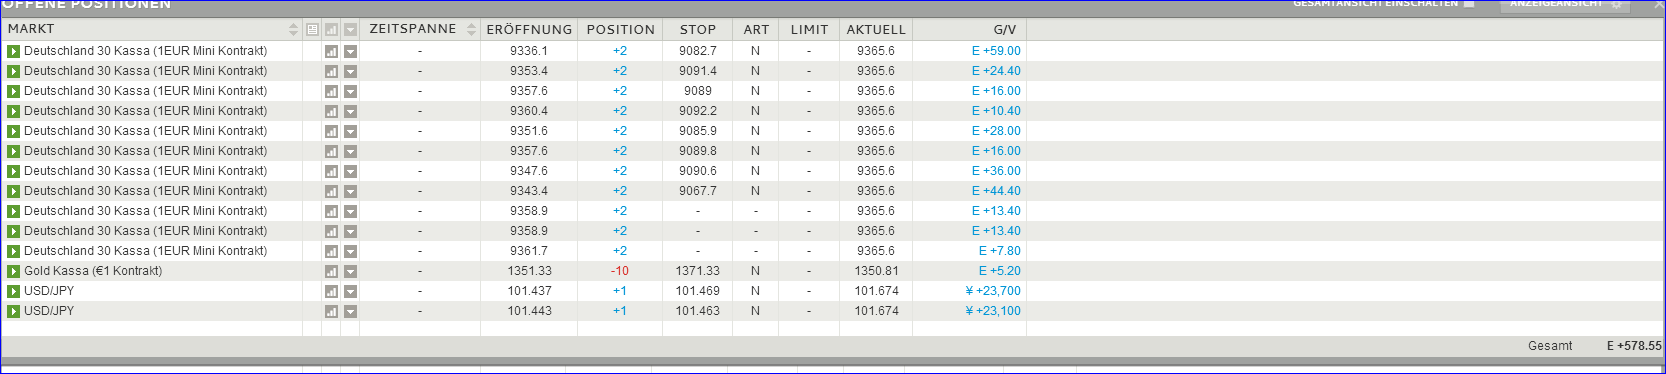Expand dropdown menu of row opened at 9336.1
Screen dimensions: 1666x374
[350, 51]
